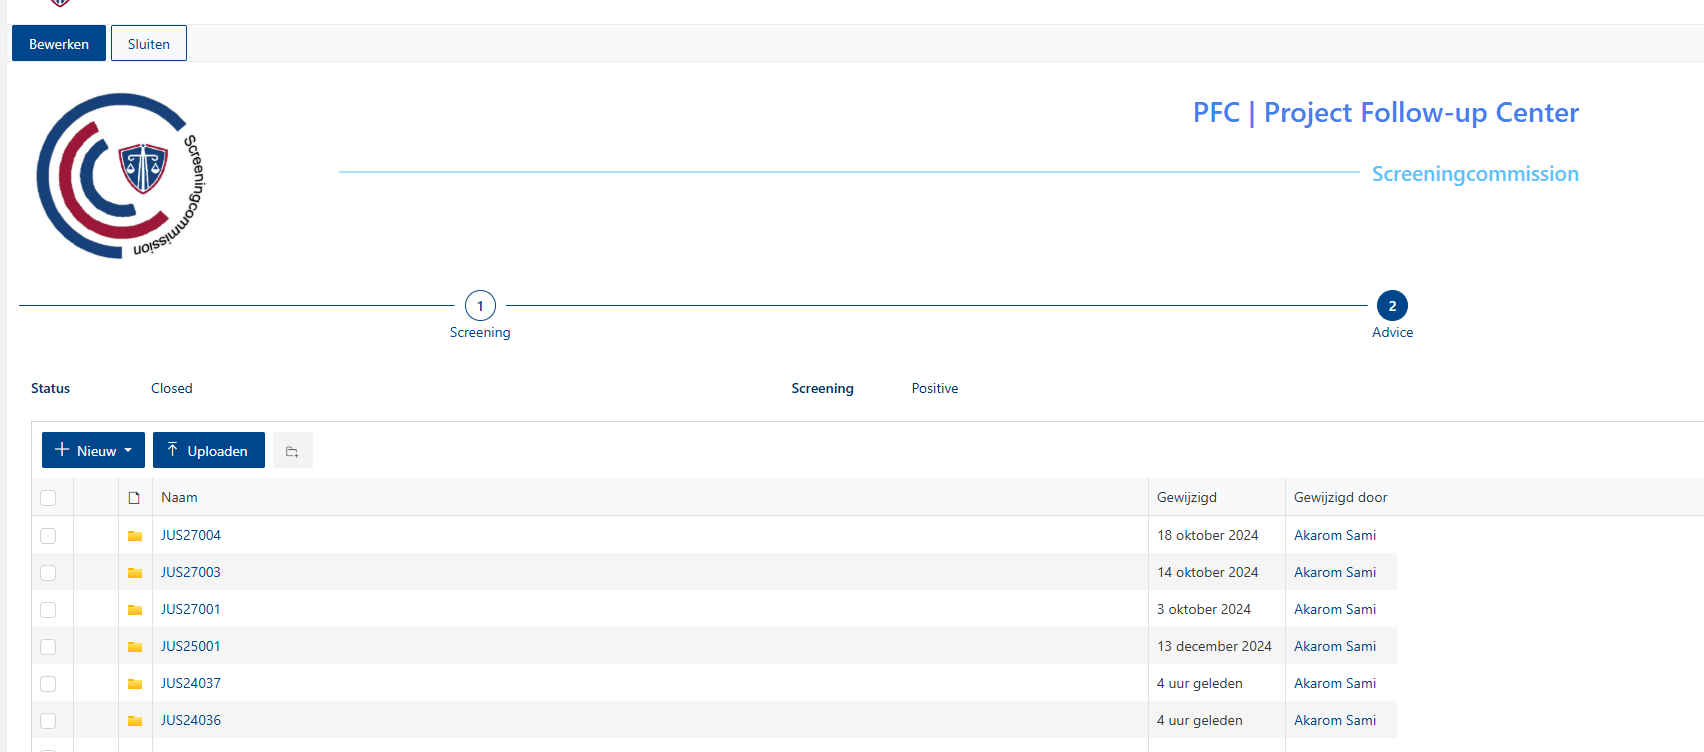Click the folder icon next to JUS24037
Image resolution: width=1704 pixels, height=752 pixels.
point(135,684)
